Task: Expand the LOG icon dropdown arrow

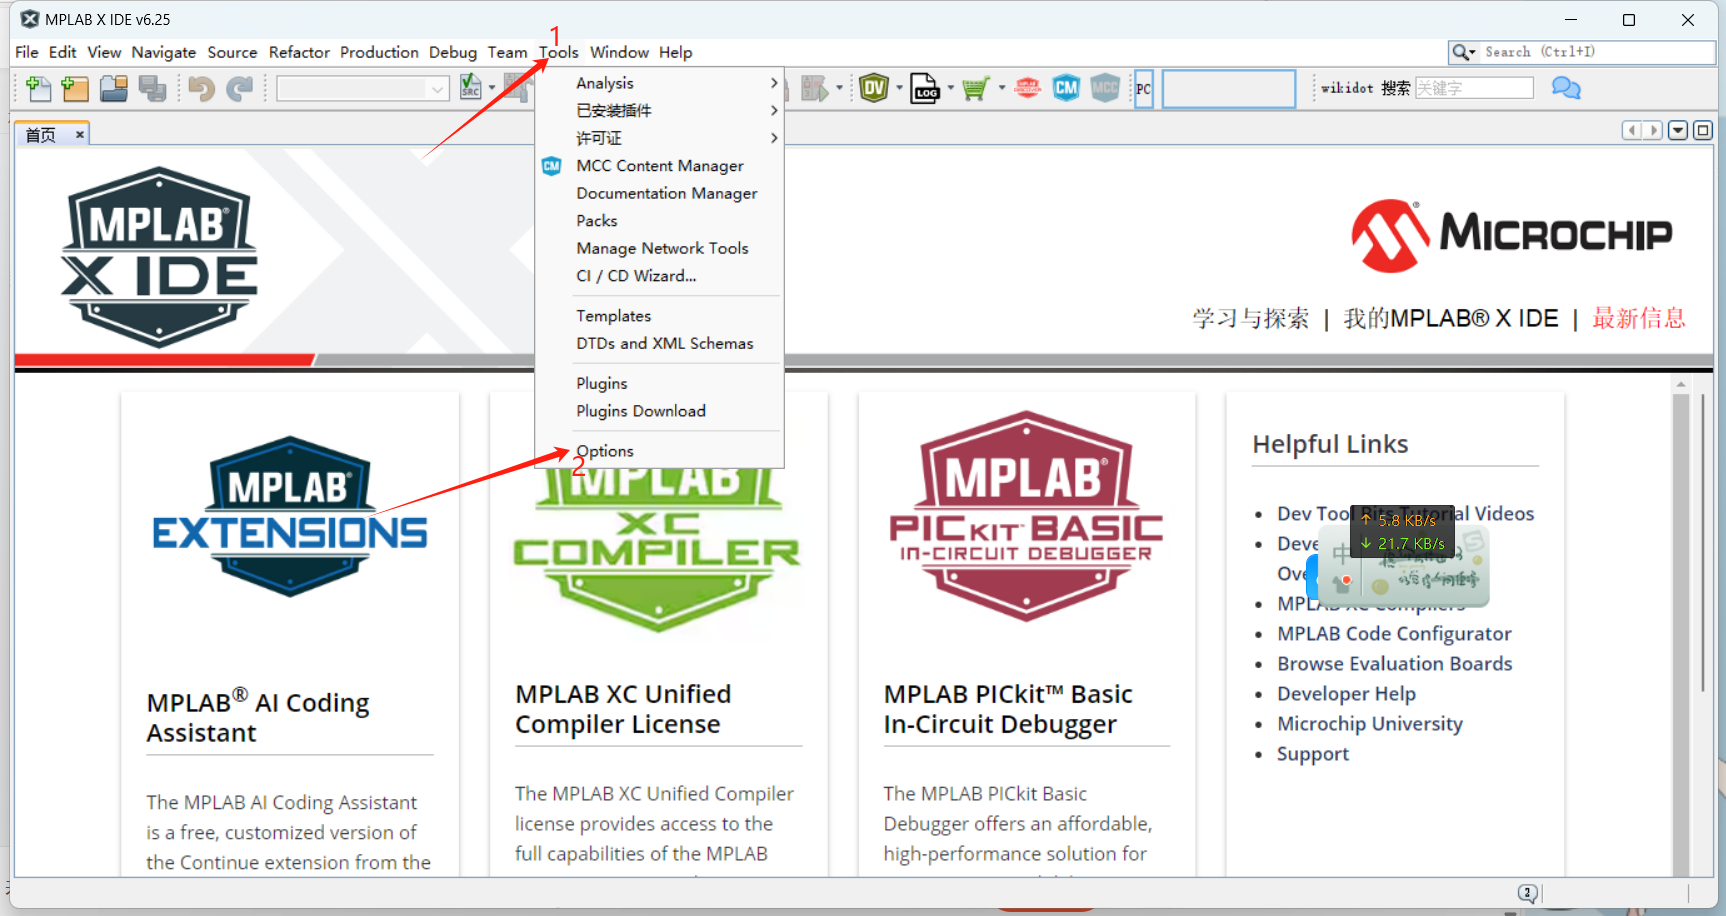Action: (950, 88)
